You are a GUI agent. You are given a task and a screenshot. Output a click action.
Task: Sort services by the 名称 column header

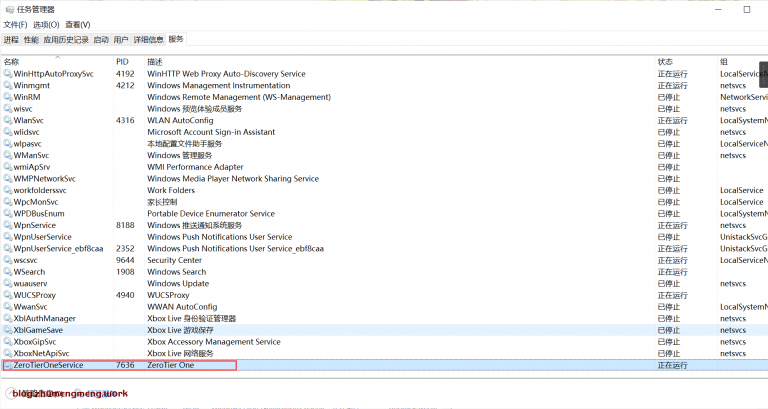12,61
